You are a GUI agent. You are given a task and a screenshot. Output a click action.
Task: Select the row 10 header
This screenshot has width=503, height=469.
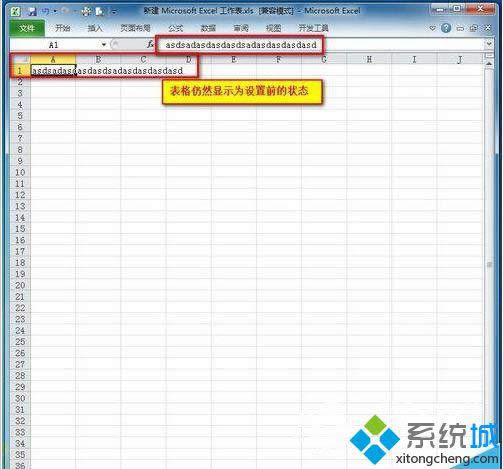pos(20,172)
